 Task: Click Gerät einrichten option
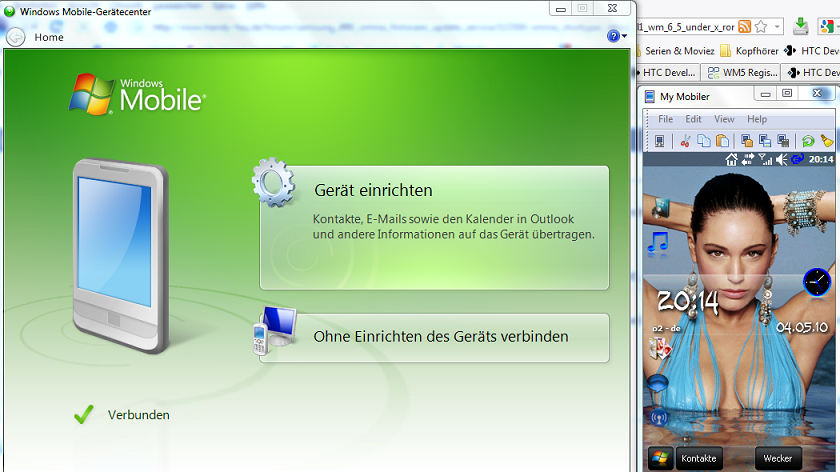point(434,228)
